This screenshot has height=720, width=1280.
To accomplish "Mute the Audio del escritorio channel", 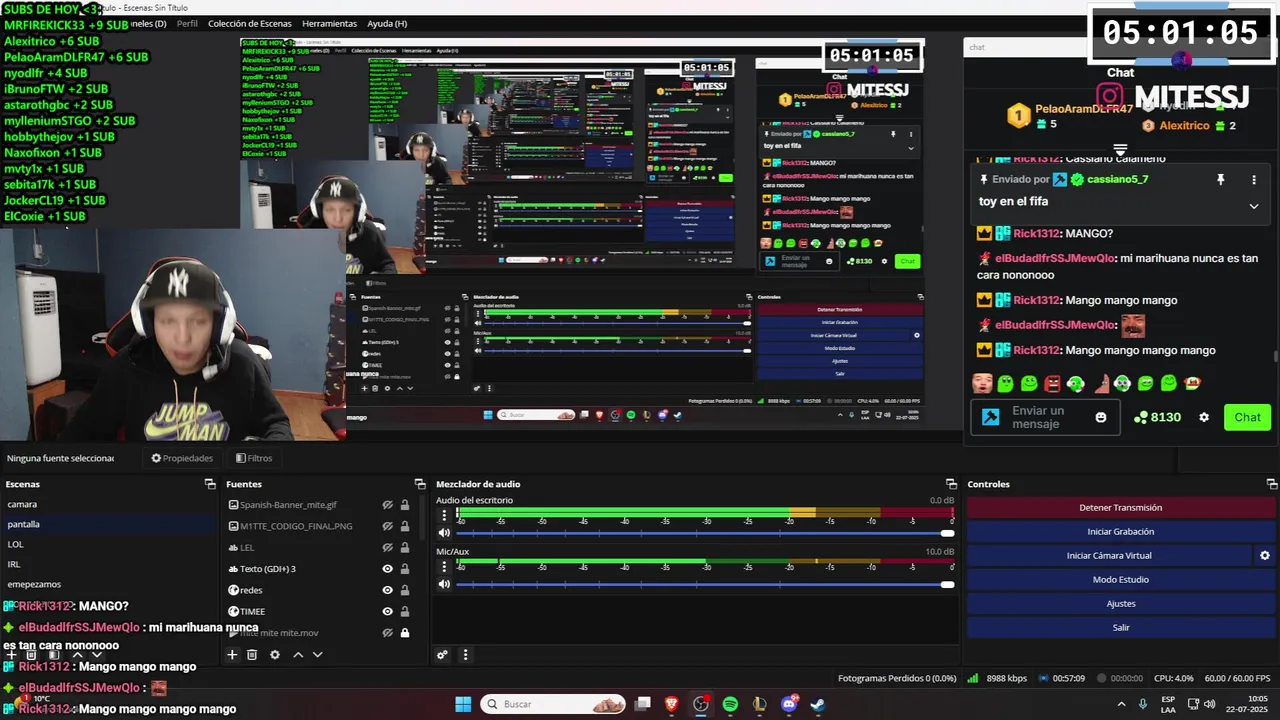I will 445,533.
